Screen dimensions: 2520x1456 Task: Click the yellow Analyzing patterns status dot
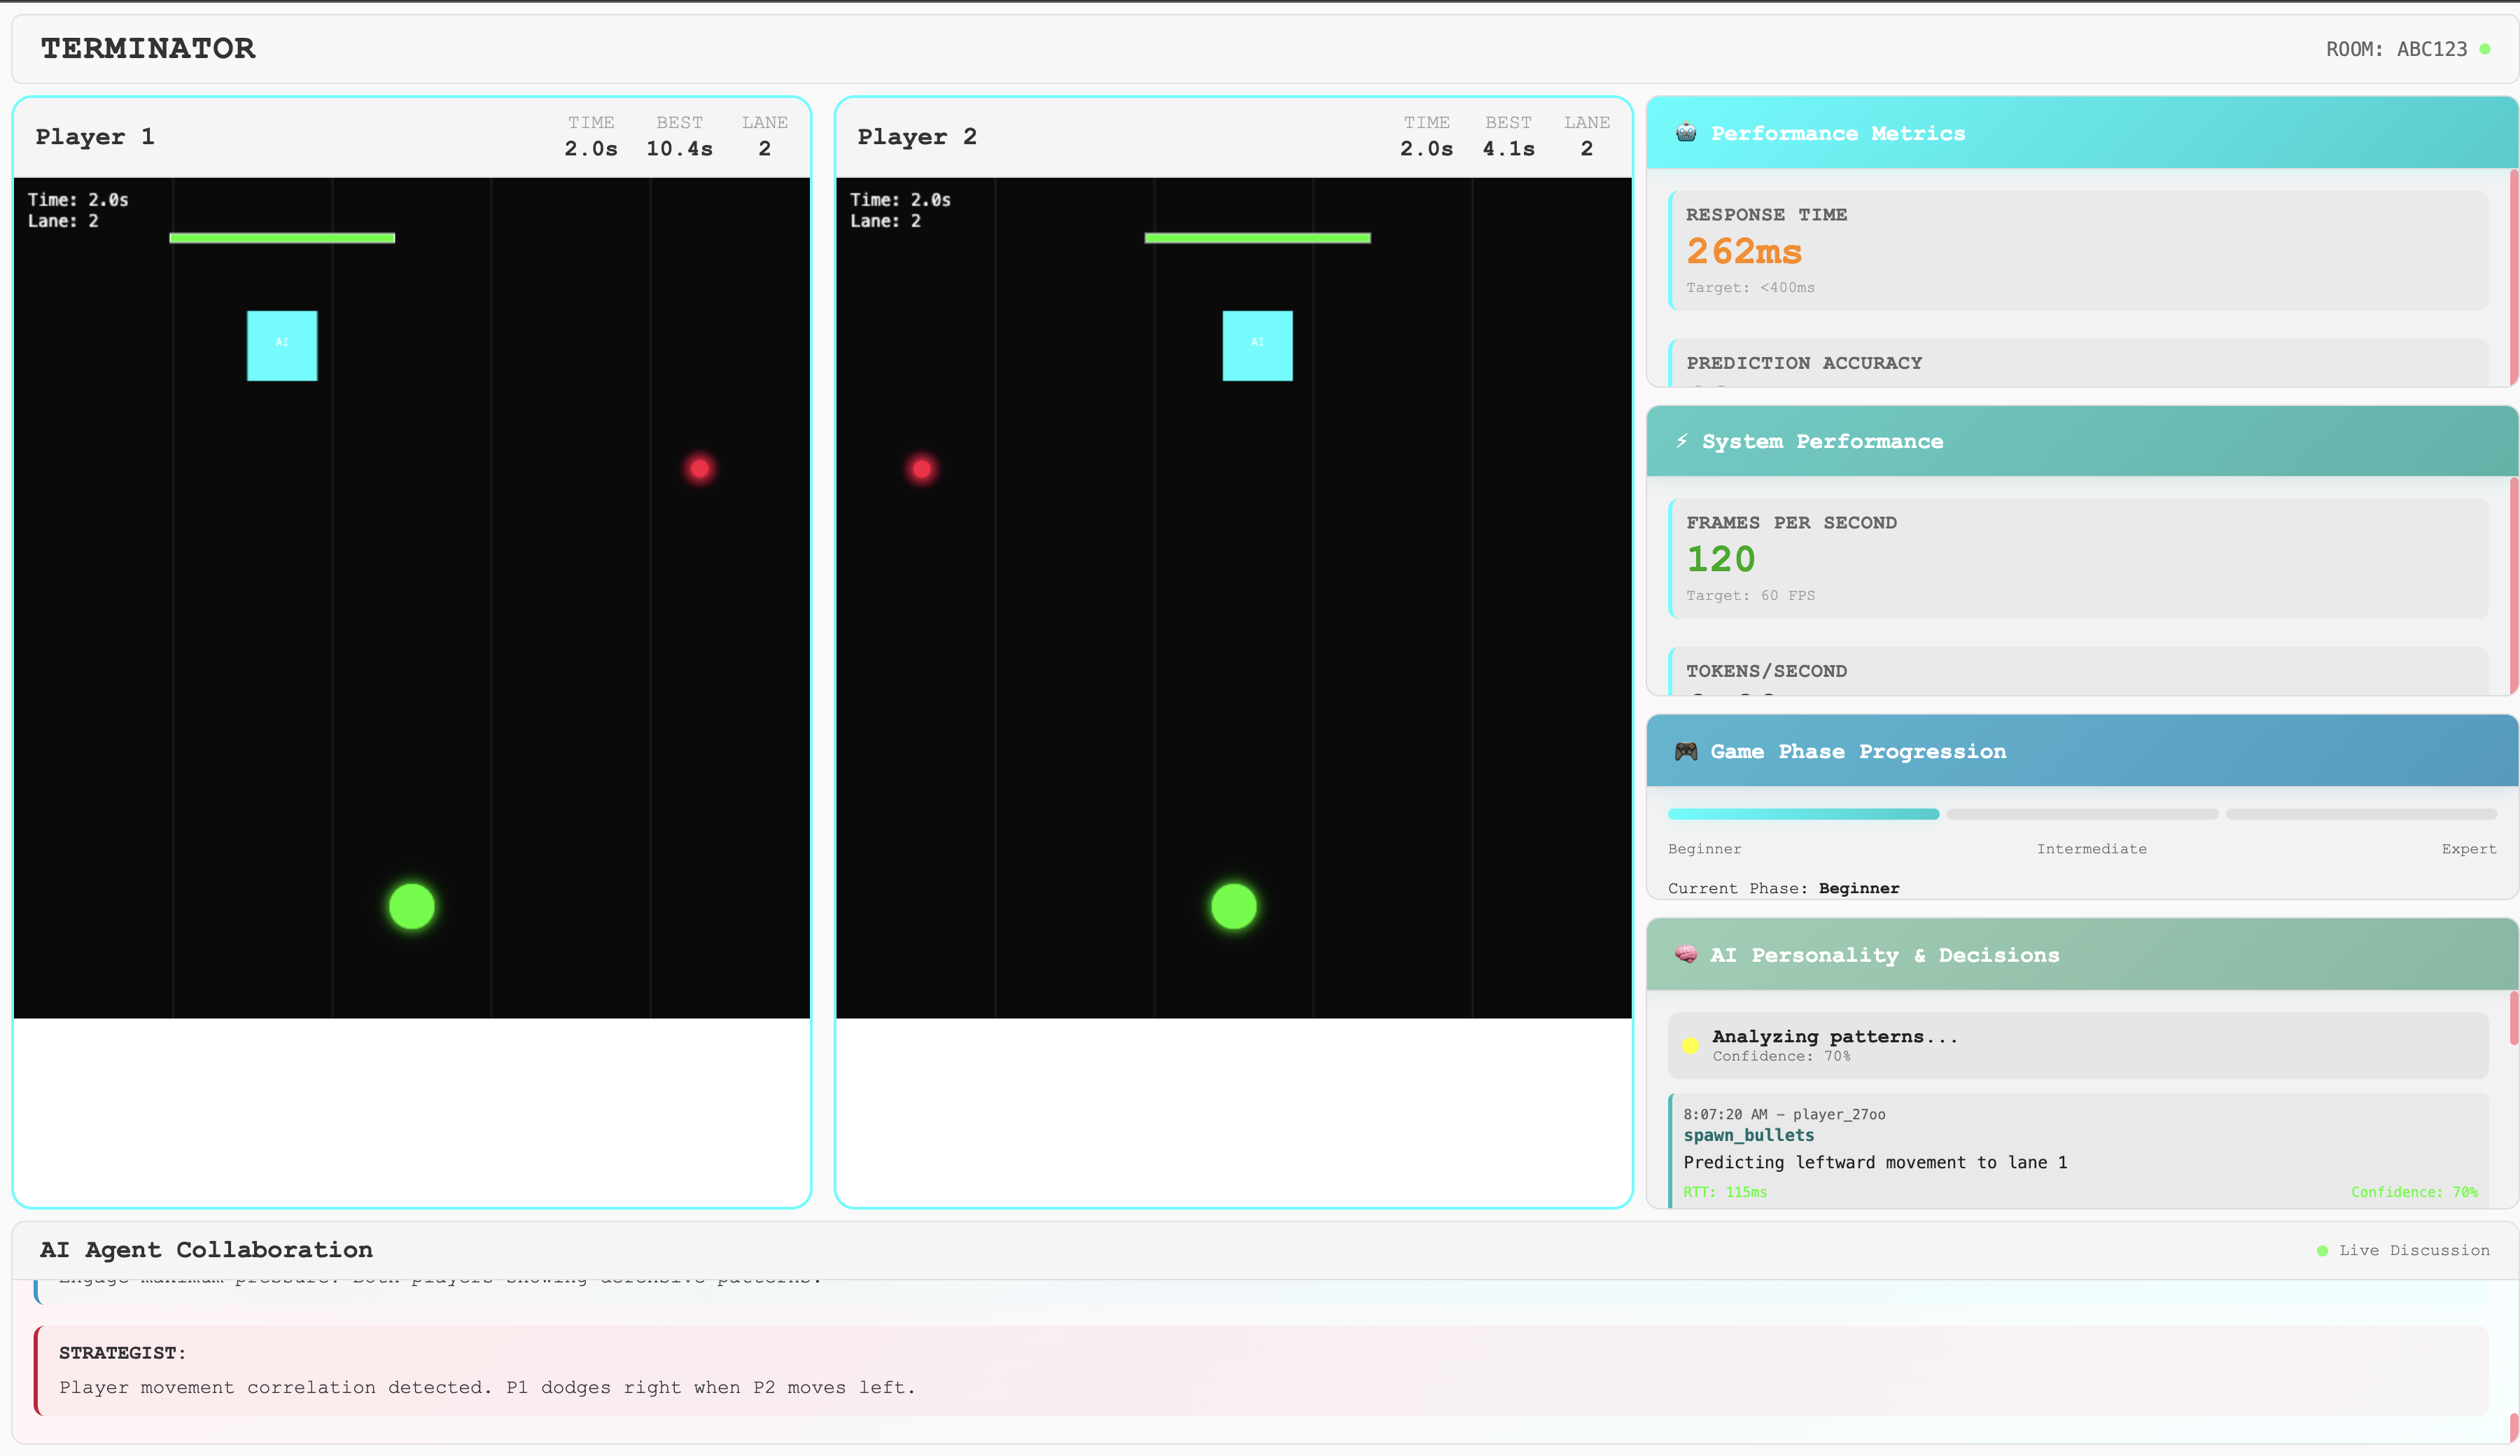point(1690,1046)
